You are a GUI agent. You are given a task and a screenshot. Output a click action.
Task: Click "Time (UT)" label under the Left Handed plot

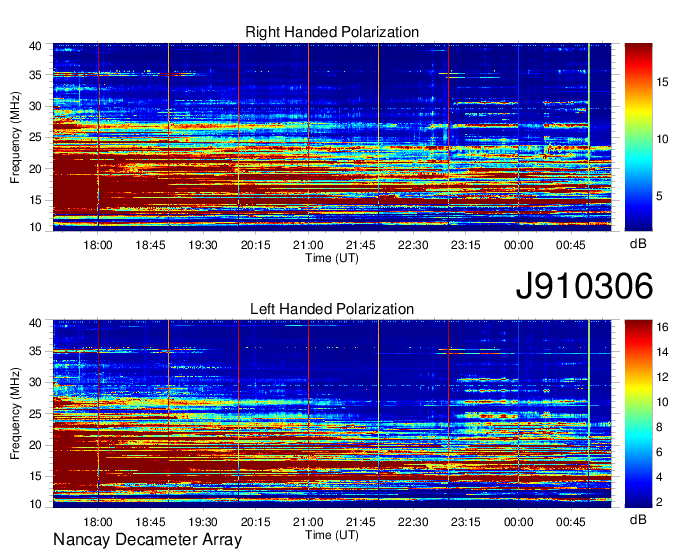click(x=332, y=535)
